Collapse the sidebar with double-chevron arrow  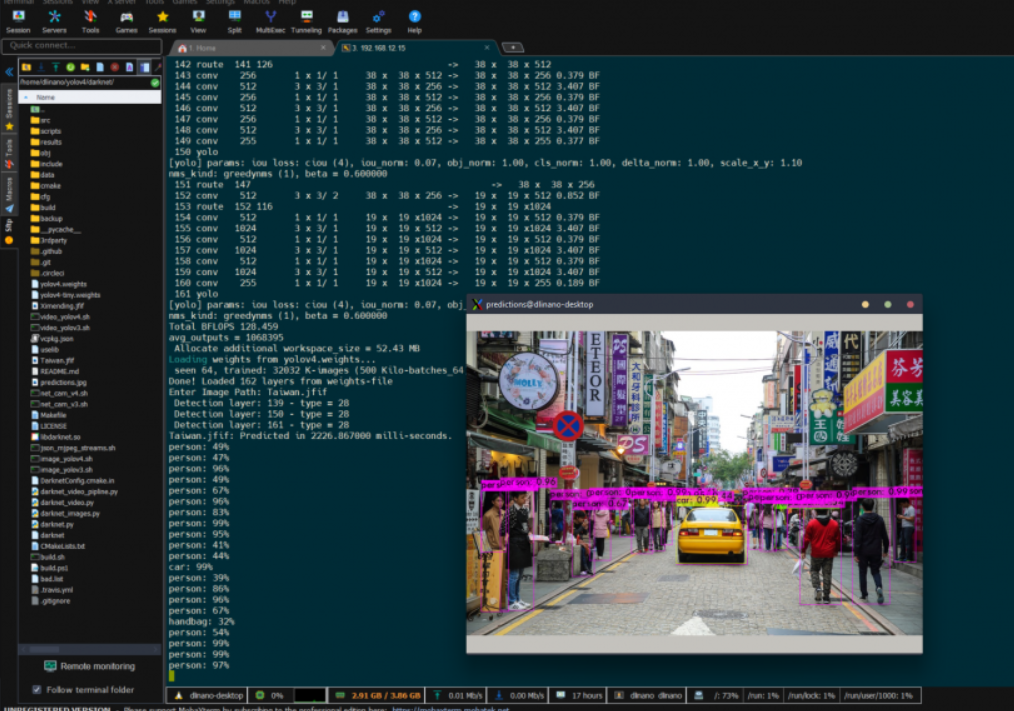pos(9,72)
